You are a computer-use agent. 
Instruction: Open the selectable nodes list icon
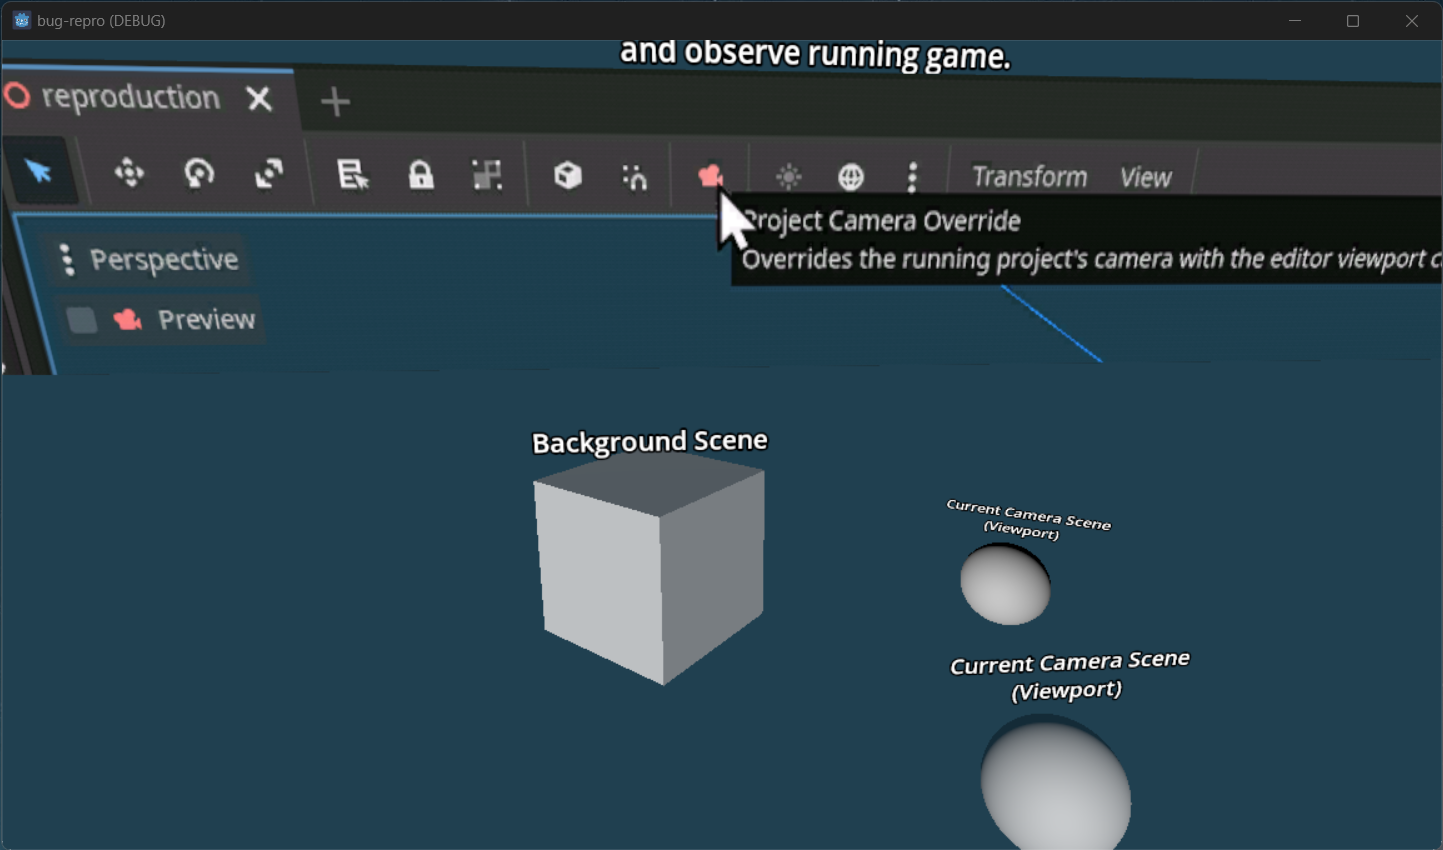[x=352, y=175]
